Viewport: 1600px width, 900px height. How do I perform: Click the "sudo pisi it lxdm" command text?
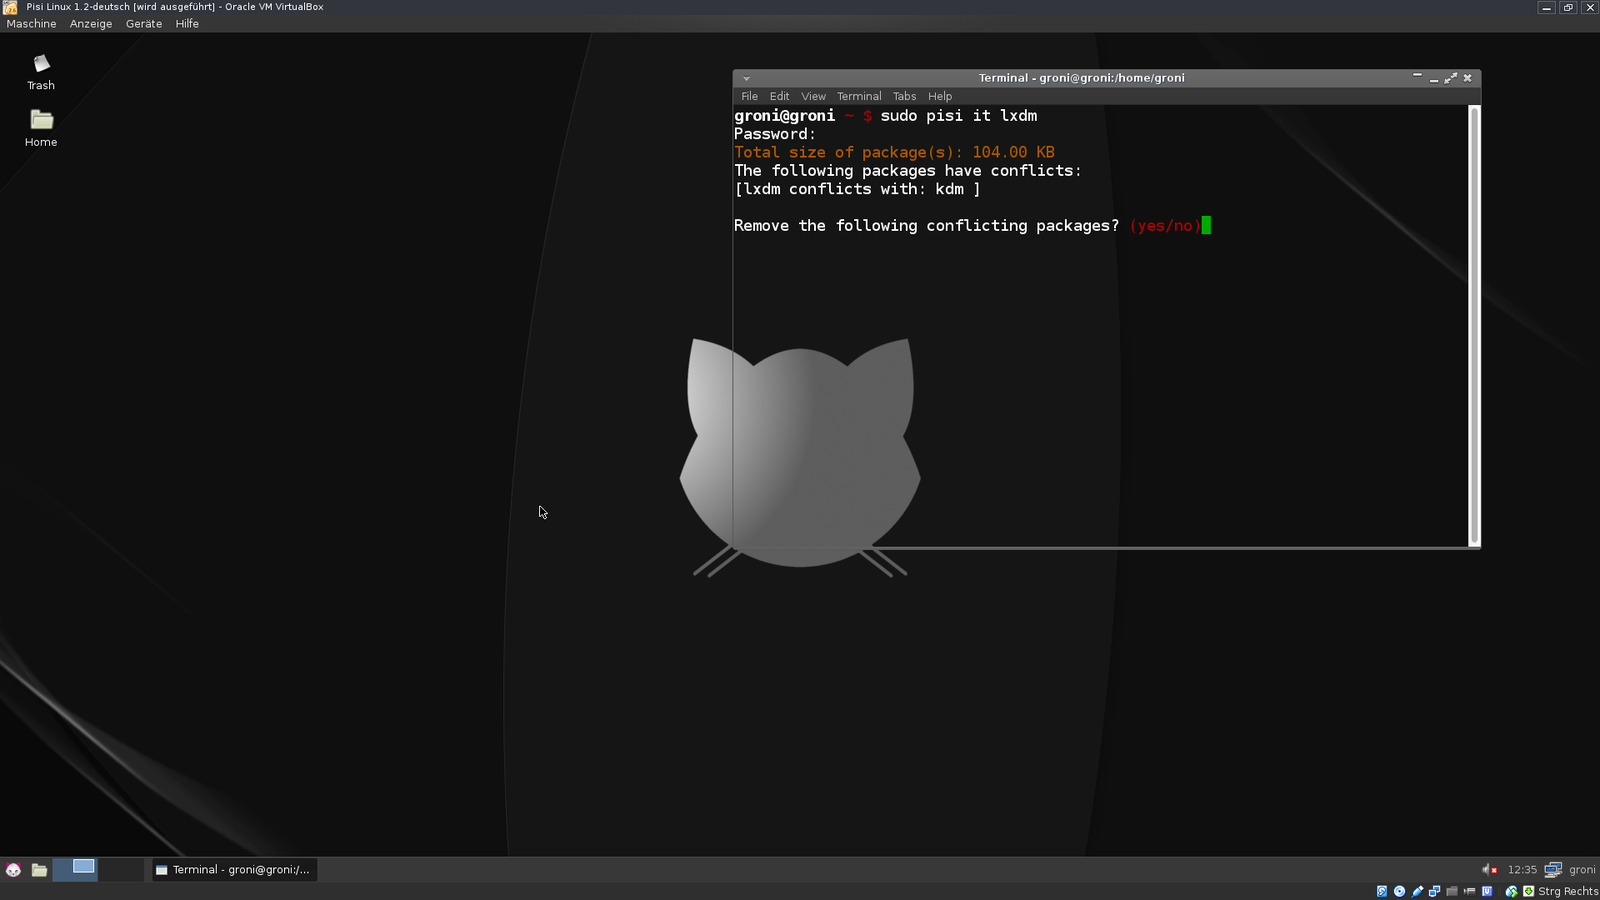(x=959, y=116)
